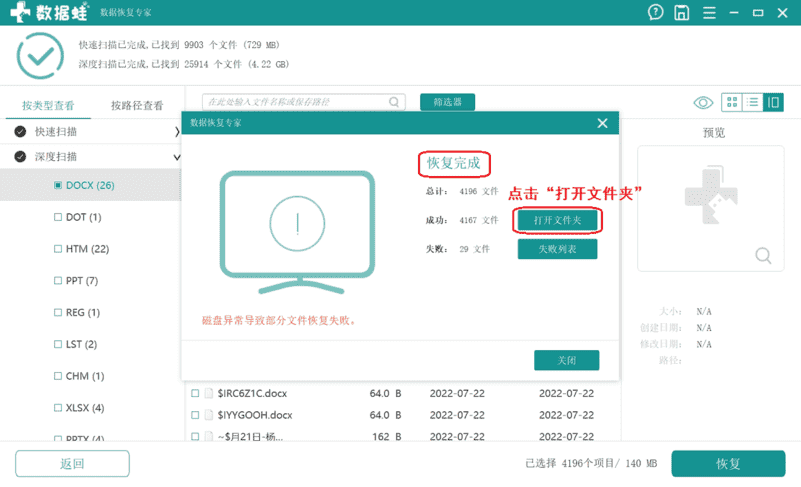The width and height of the screenshot is (801, 487).
Task: Open the 筛选器 filter dropdown
Action: [x=447, y=102]
